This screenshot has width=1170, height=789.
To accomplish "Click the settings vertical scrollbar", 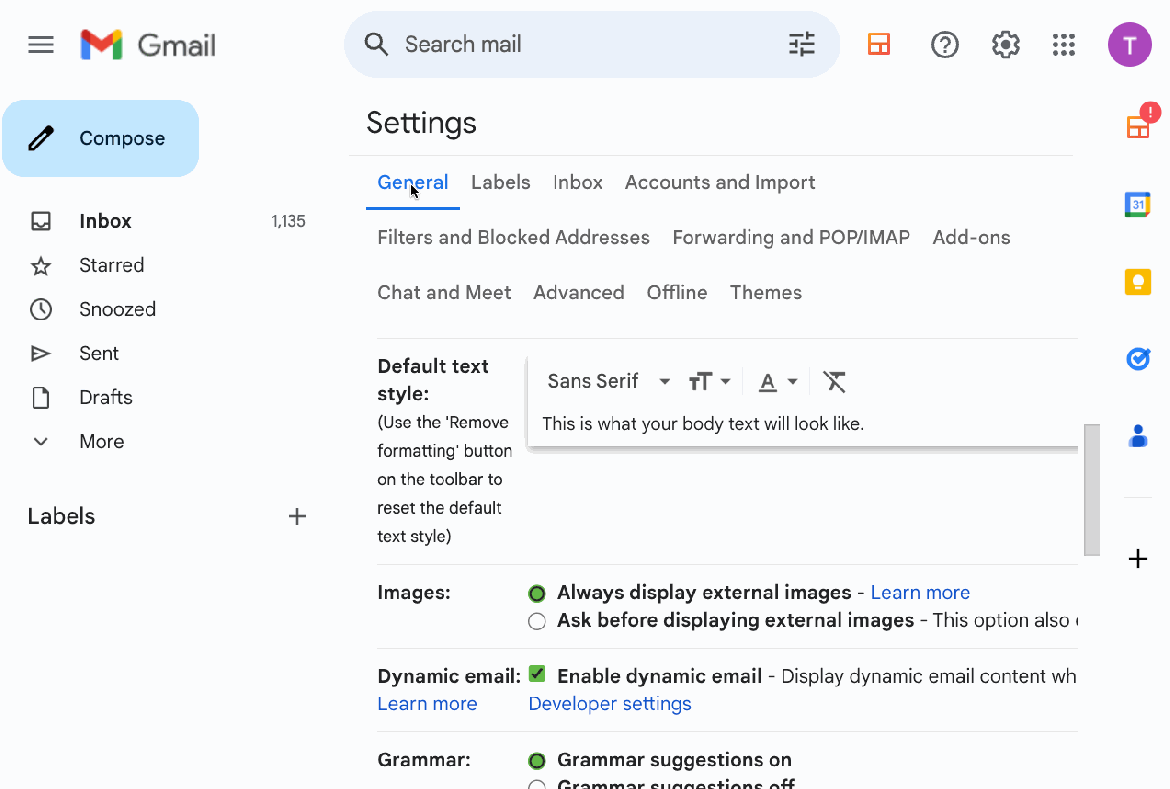I will [x=1092, y=490].
